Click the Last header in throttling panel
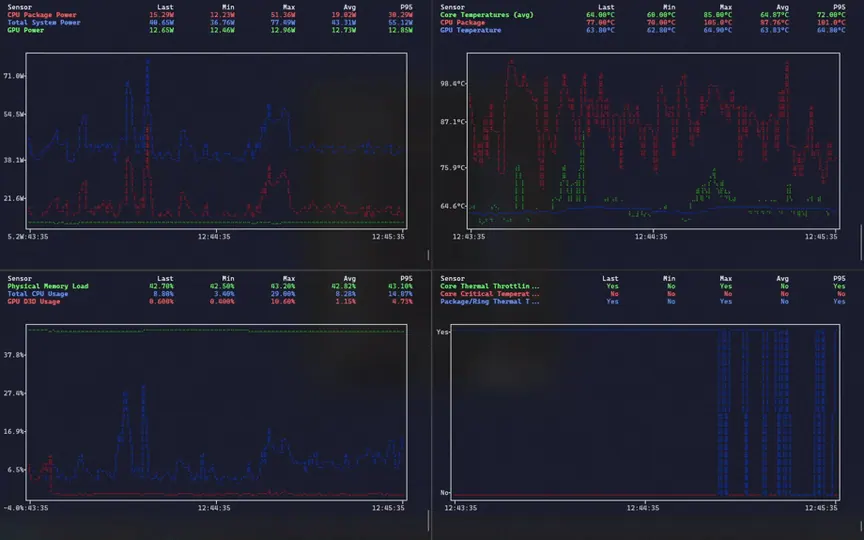Viewport: 864px width, 540px height. 610,278
